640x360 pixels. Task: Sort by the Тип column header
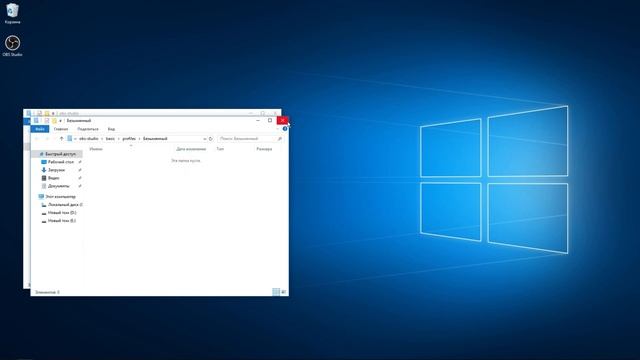tap(220, 149)
